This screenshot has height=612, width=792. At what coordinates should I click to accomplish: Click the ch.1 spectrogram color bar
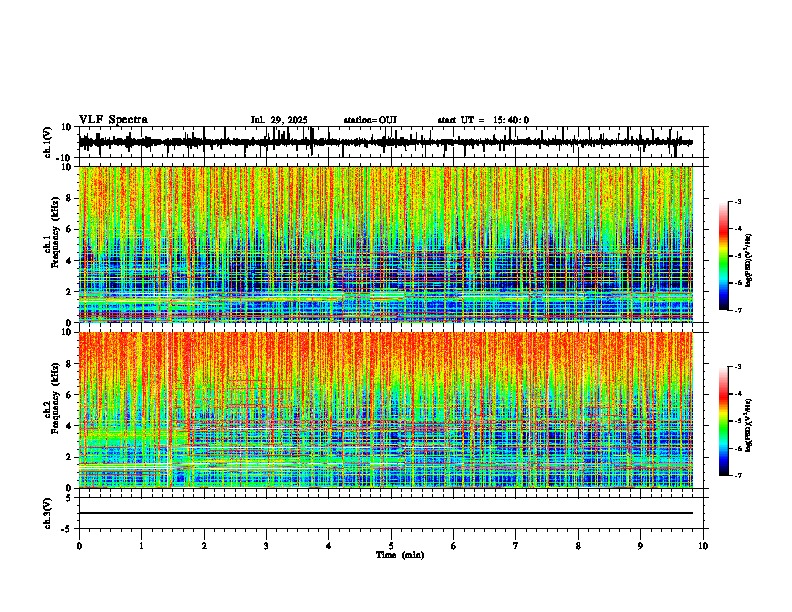pos(724,256)
